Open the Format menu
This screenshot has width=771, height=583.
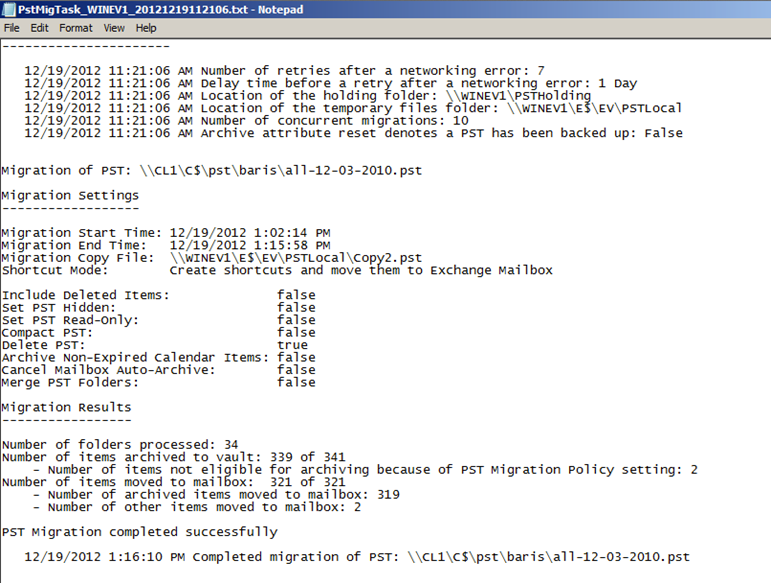tap(76, 28)
